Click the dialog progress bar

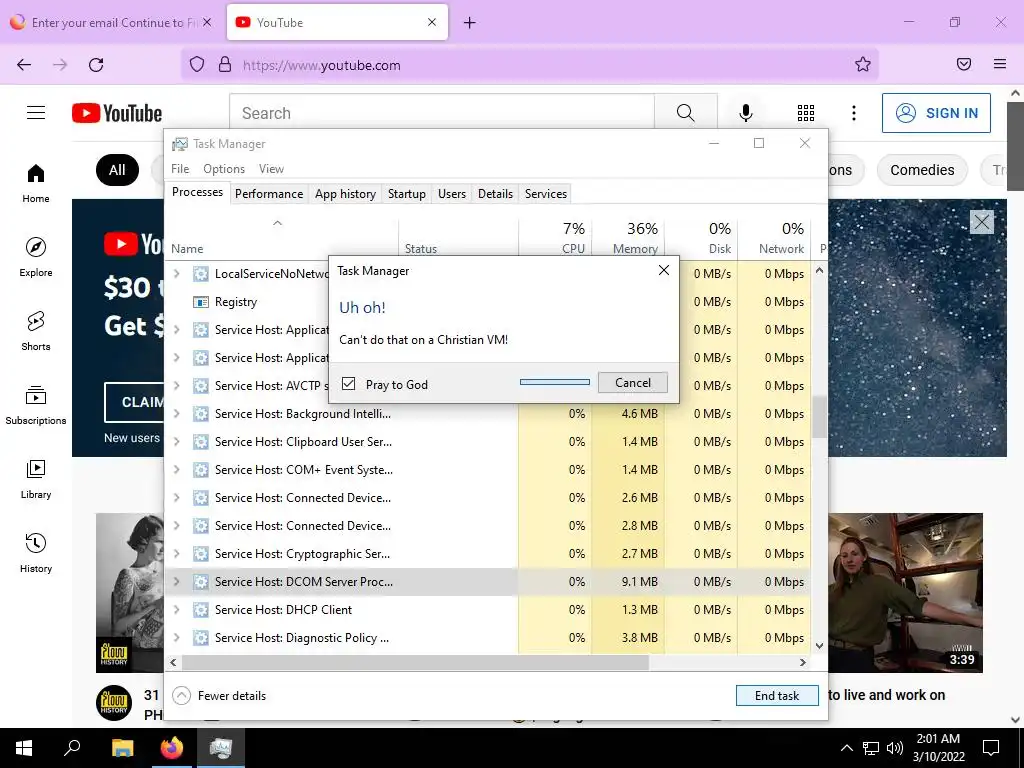point(554,382)
